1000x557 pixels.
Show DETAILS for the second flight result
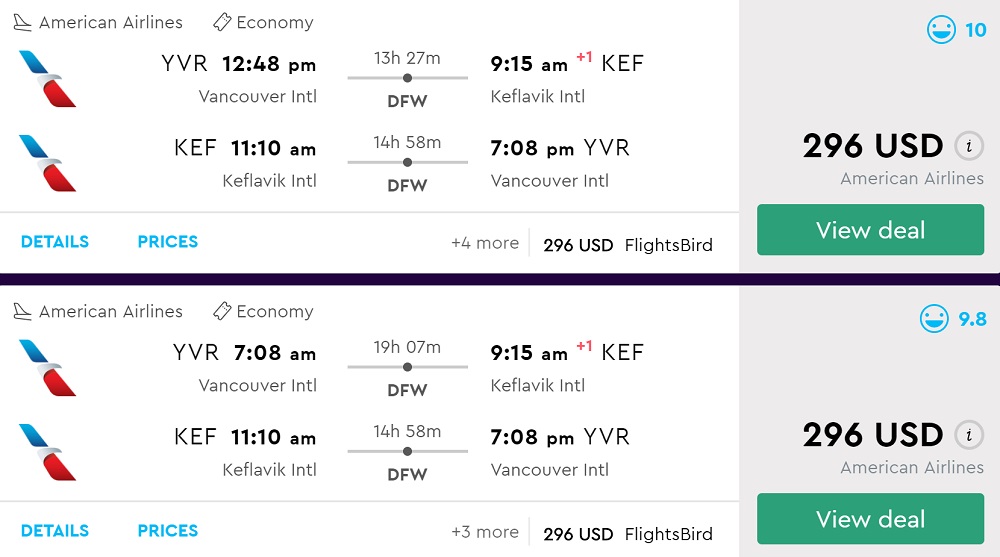(x=55, y=531)
